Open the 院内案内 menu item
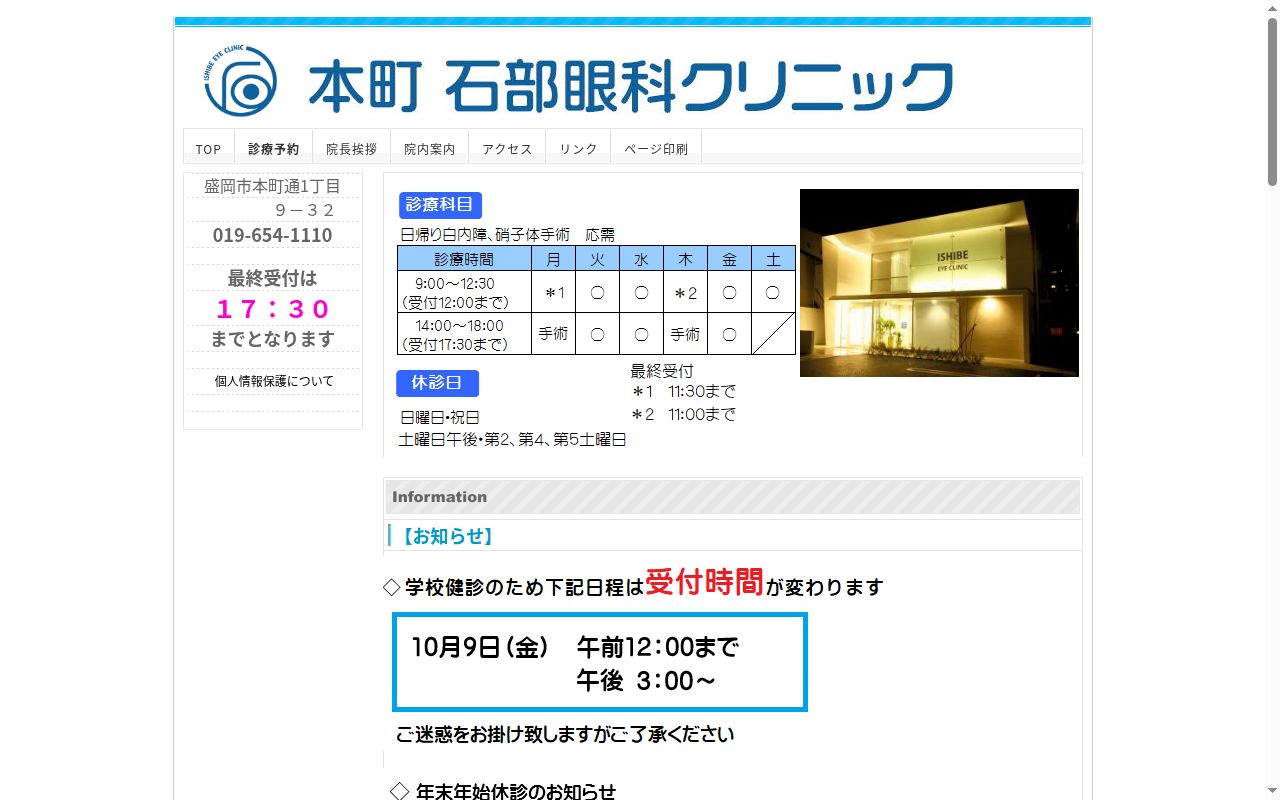The width and height of the screenshot is (1280, 800). coord(430,148)
